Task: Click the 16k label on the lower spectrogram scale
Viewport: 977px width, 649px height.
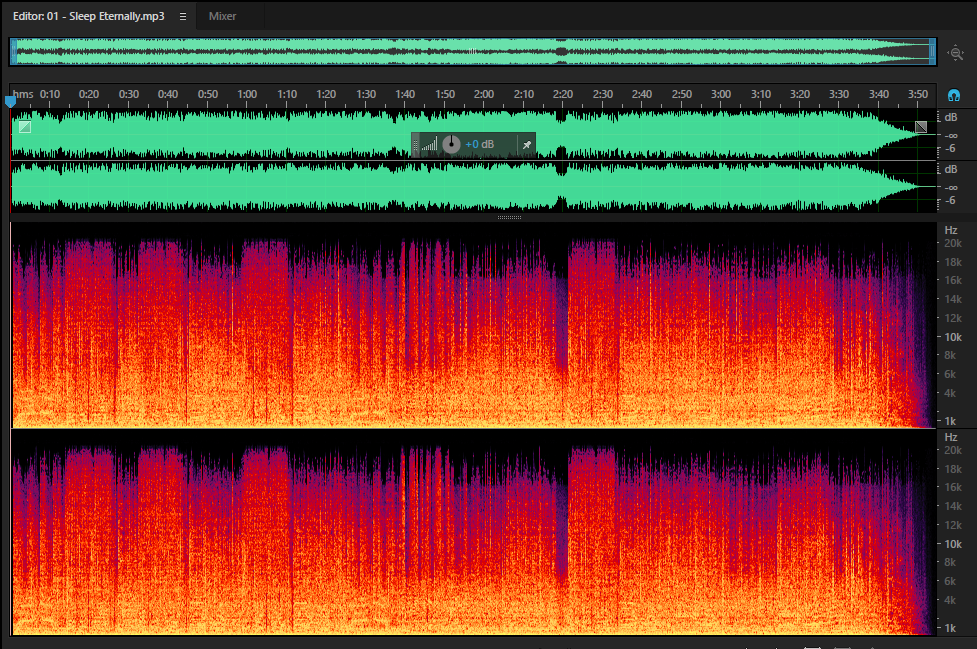Action: pyautogui.click(x=953, y=487)
